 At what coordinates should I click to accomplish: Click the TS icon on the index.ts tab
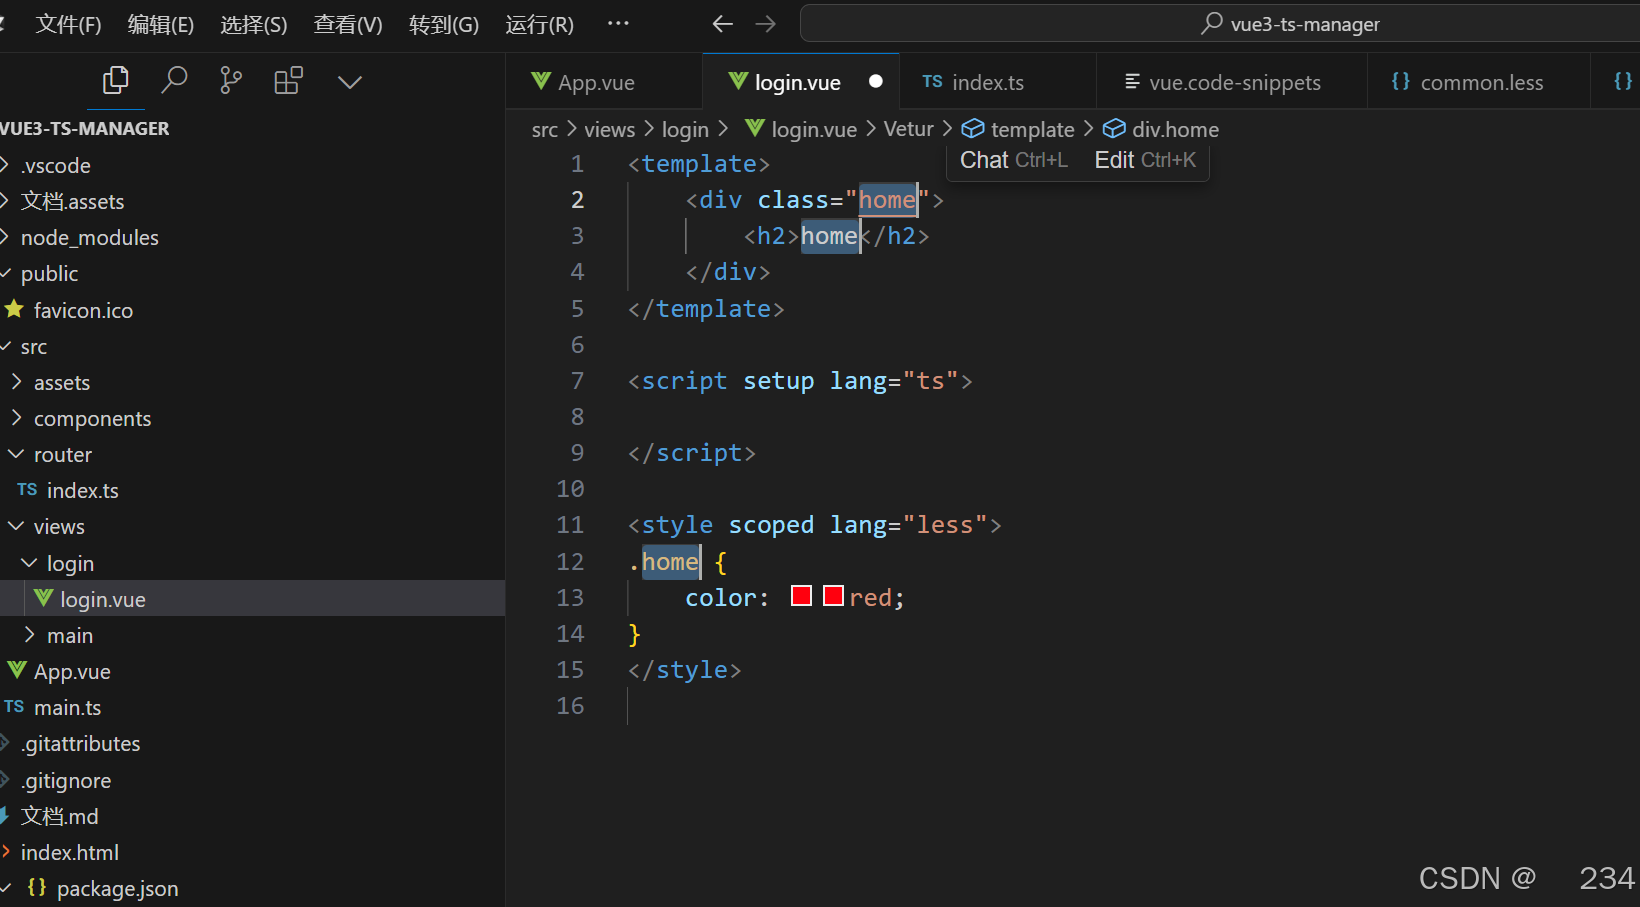click(931, 82)
